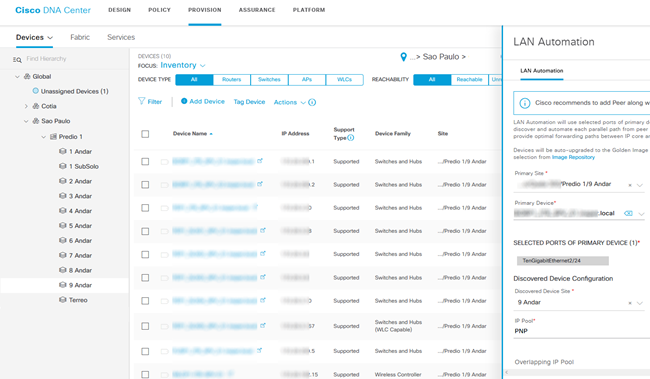Filter device type by APs
This screenshot has height=379, width=650.
pyautogui.click(x=307, y=80)
